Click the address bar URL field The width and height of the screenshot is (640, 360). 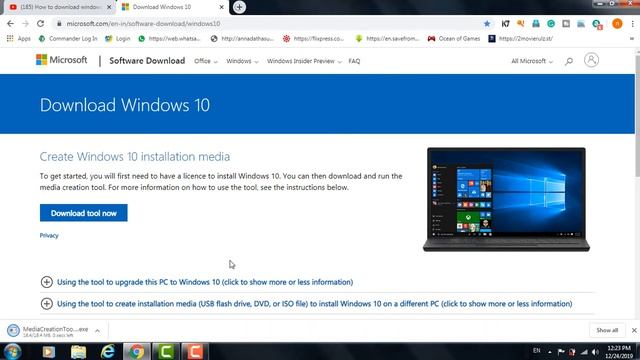pyautogui.click(x=269, y=24)
